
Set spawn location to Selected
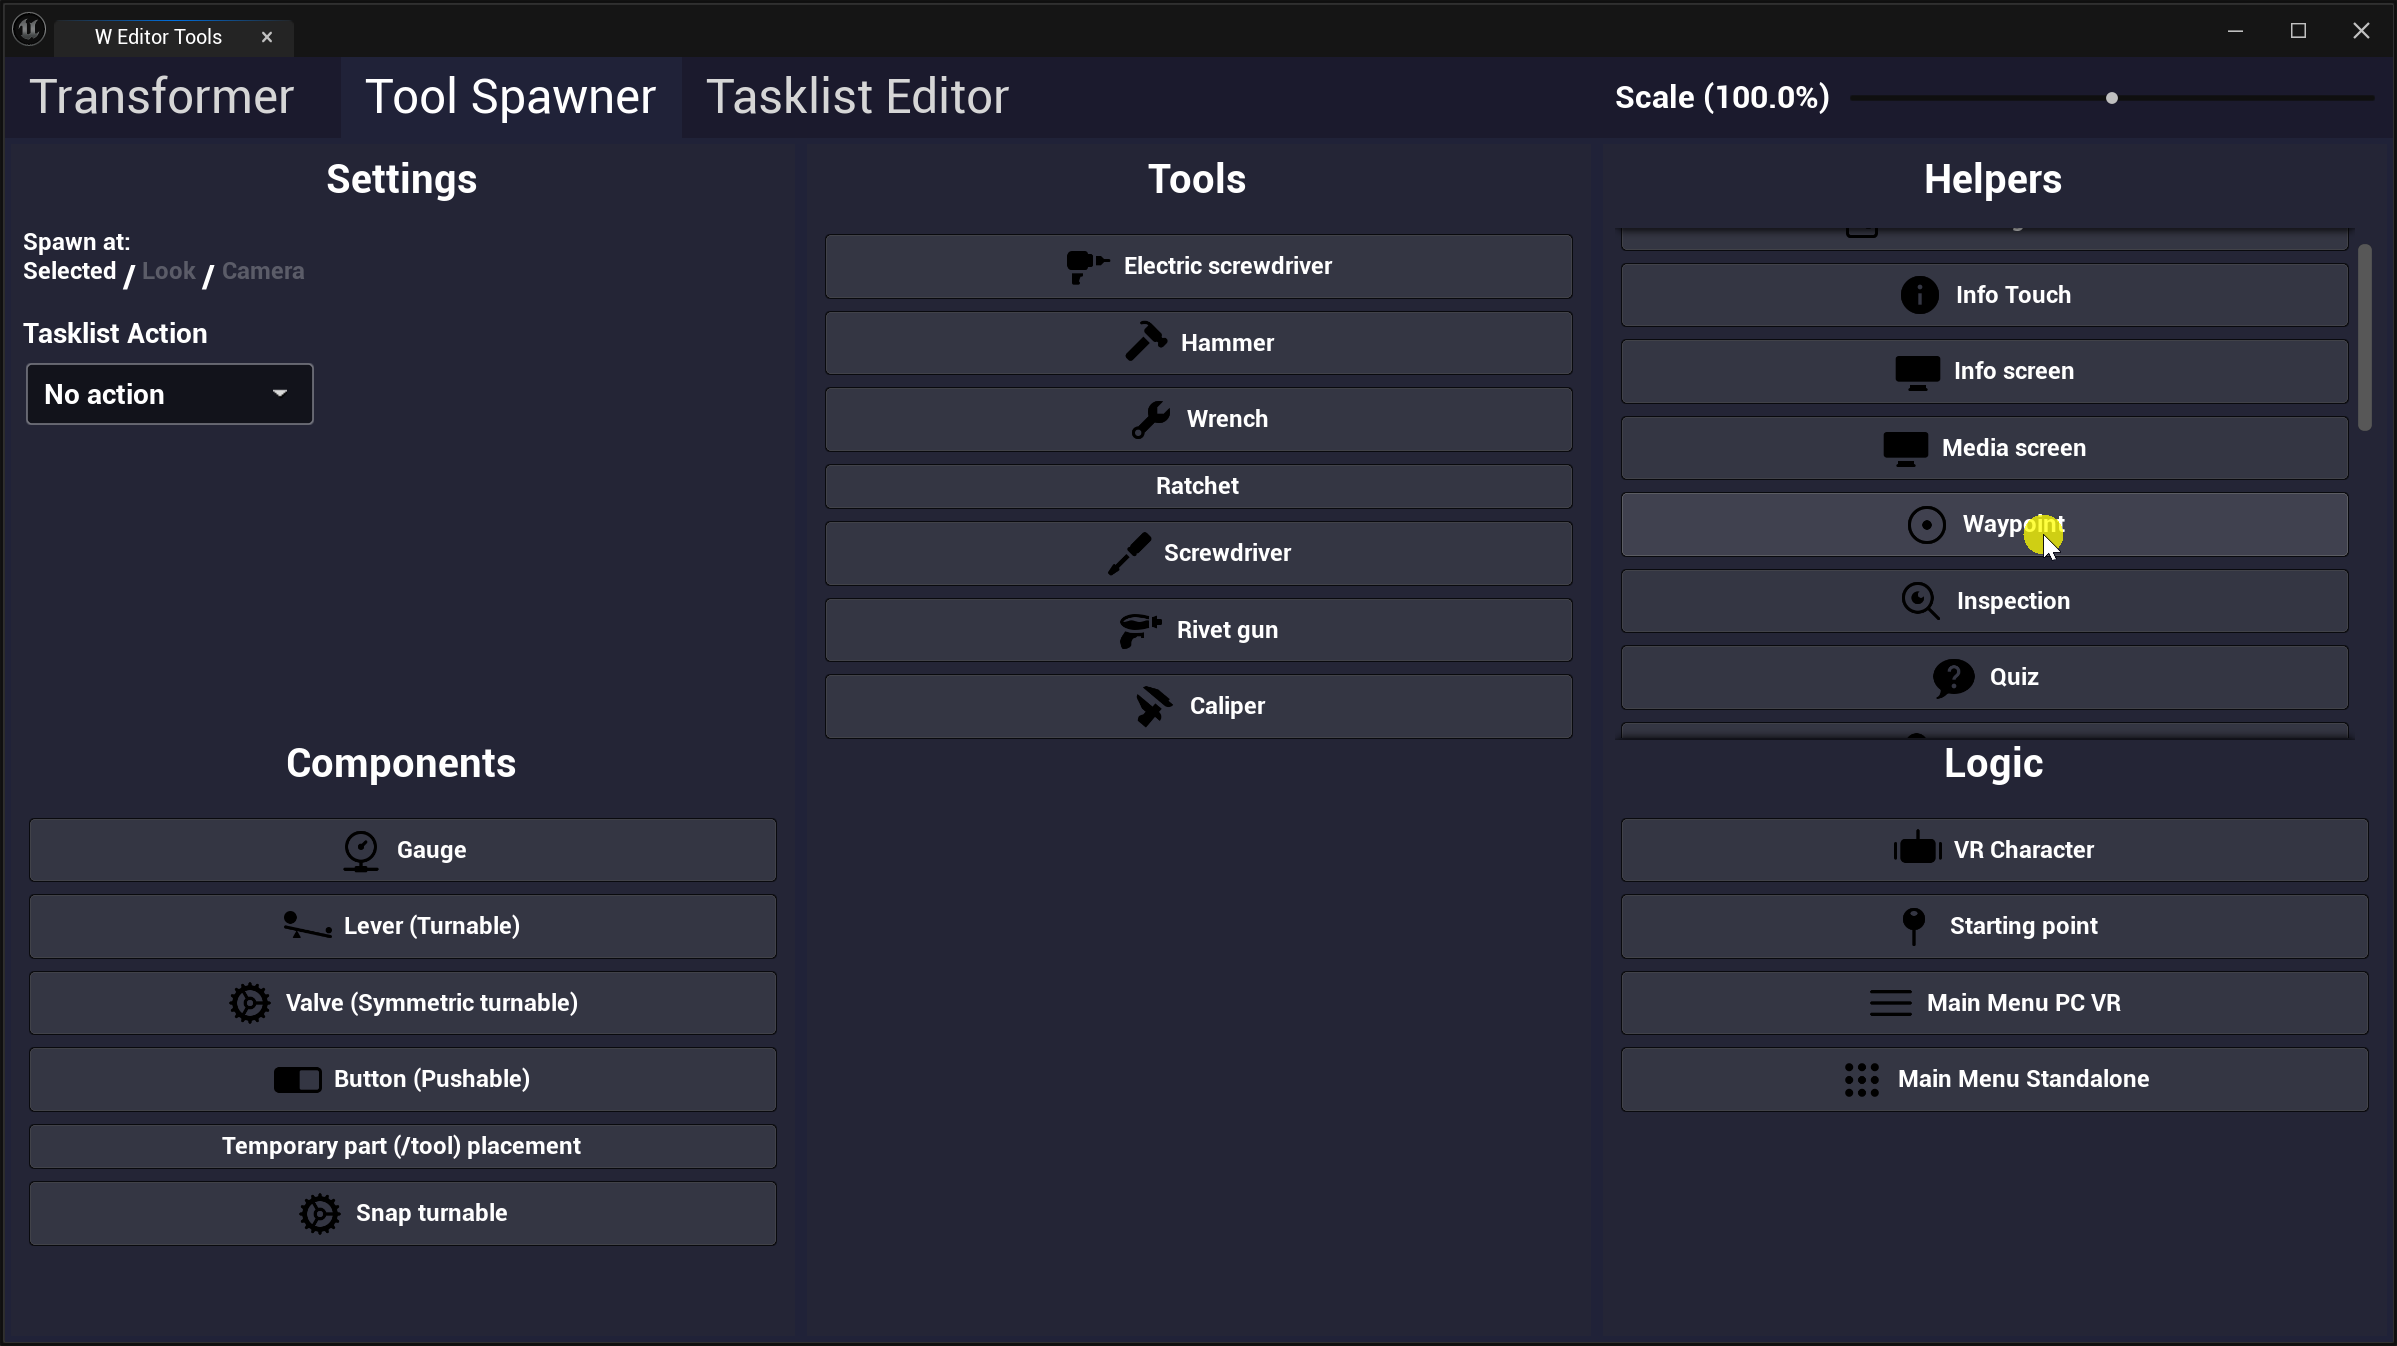pyautogui.click(x=69, y=271)
